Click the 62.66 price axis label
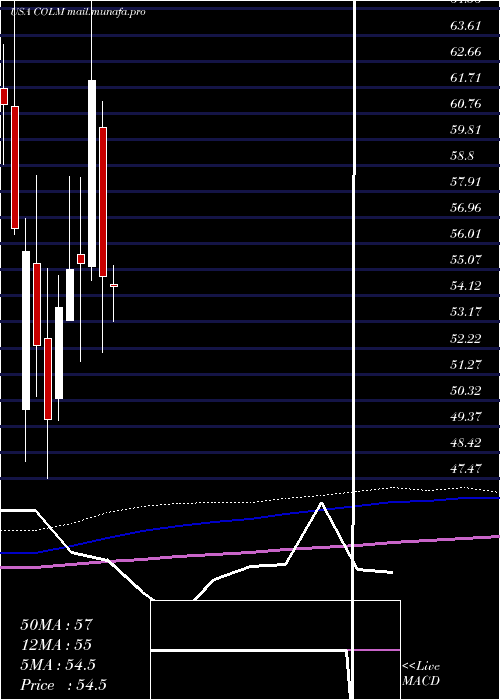The image size is (500, 700). (x=466, y=52)
